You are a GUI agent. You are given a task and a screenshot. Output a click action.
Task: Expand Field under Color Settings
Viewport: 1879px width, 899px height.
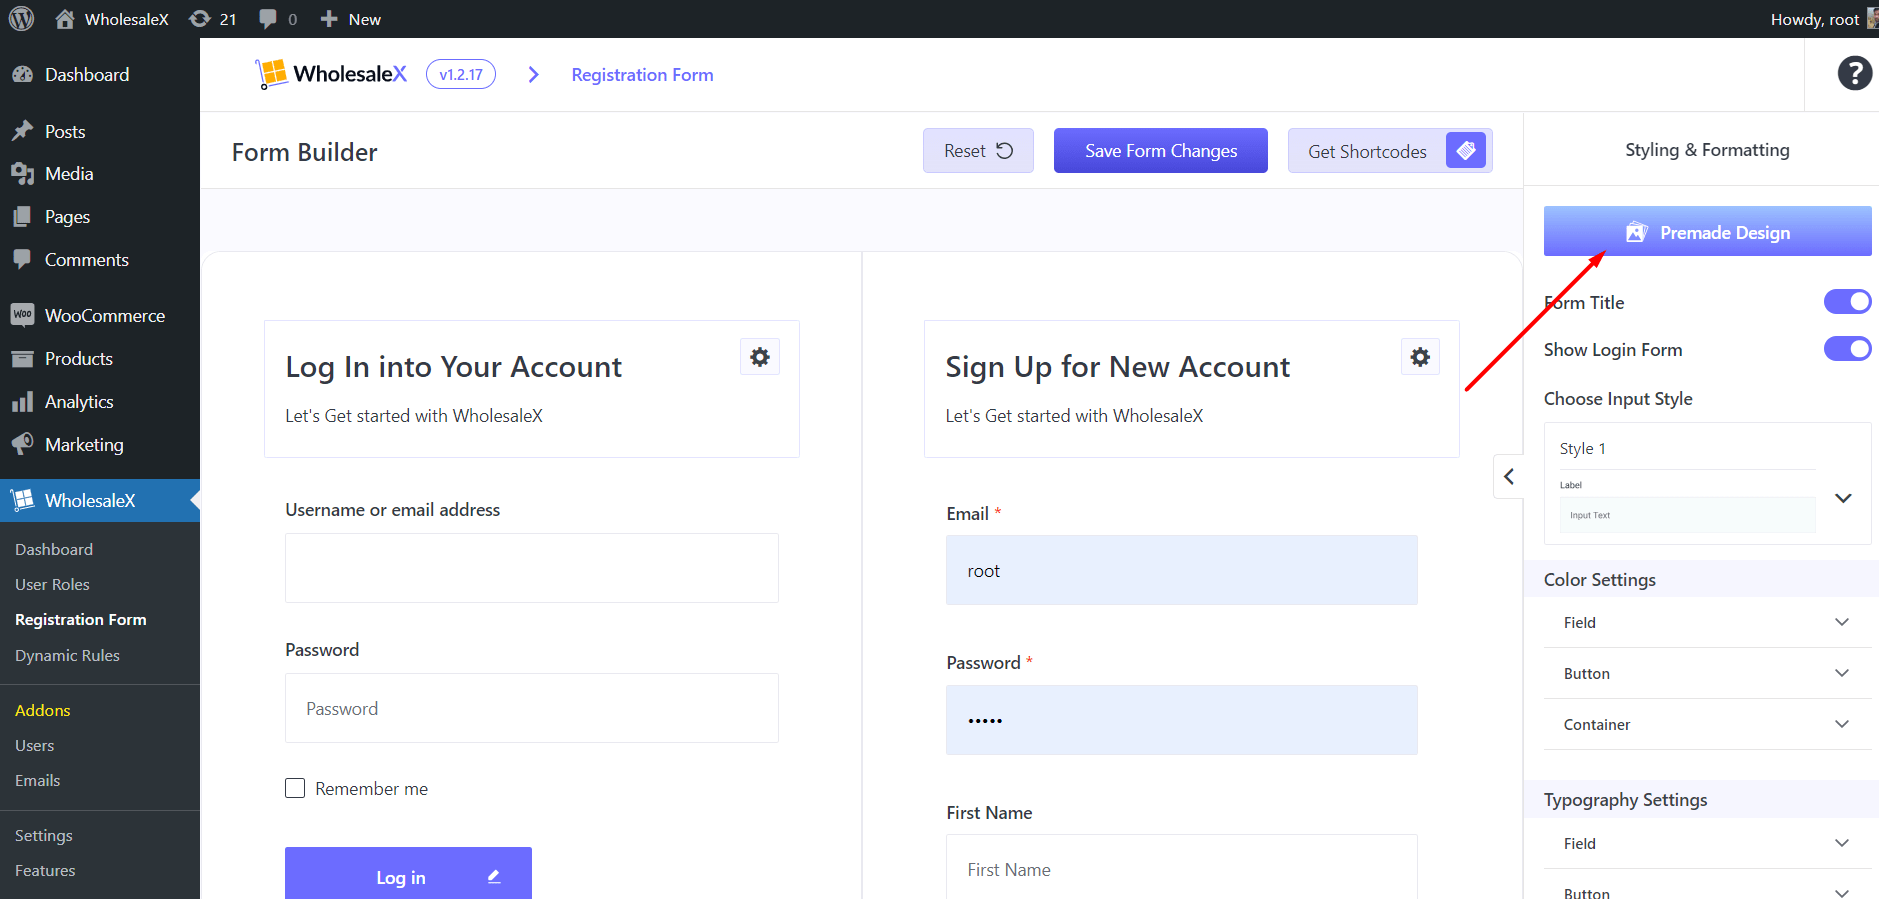[1707, 622]
